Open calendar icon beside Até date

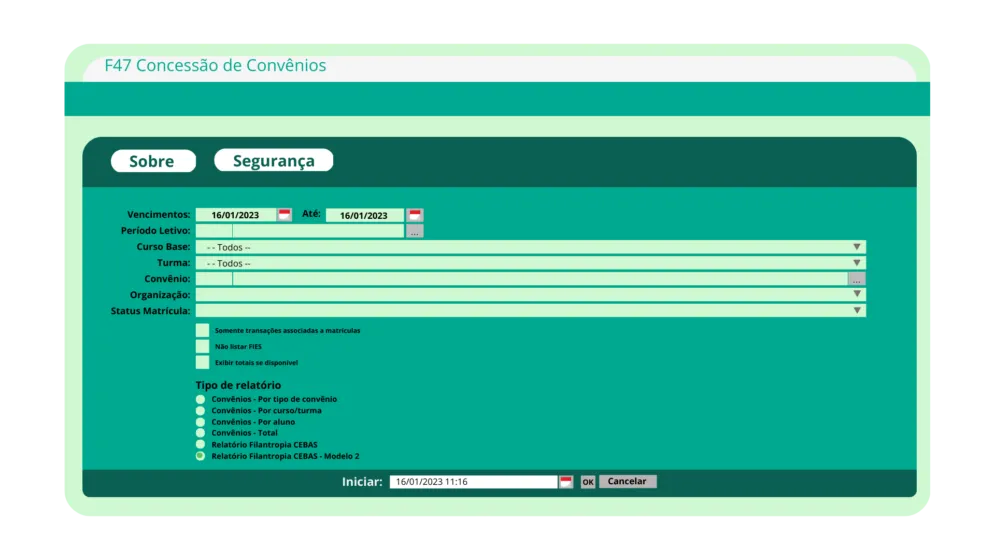[x=415, y=215]
